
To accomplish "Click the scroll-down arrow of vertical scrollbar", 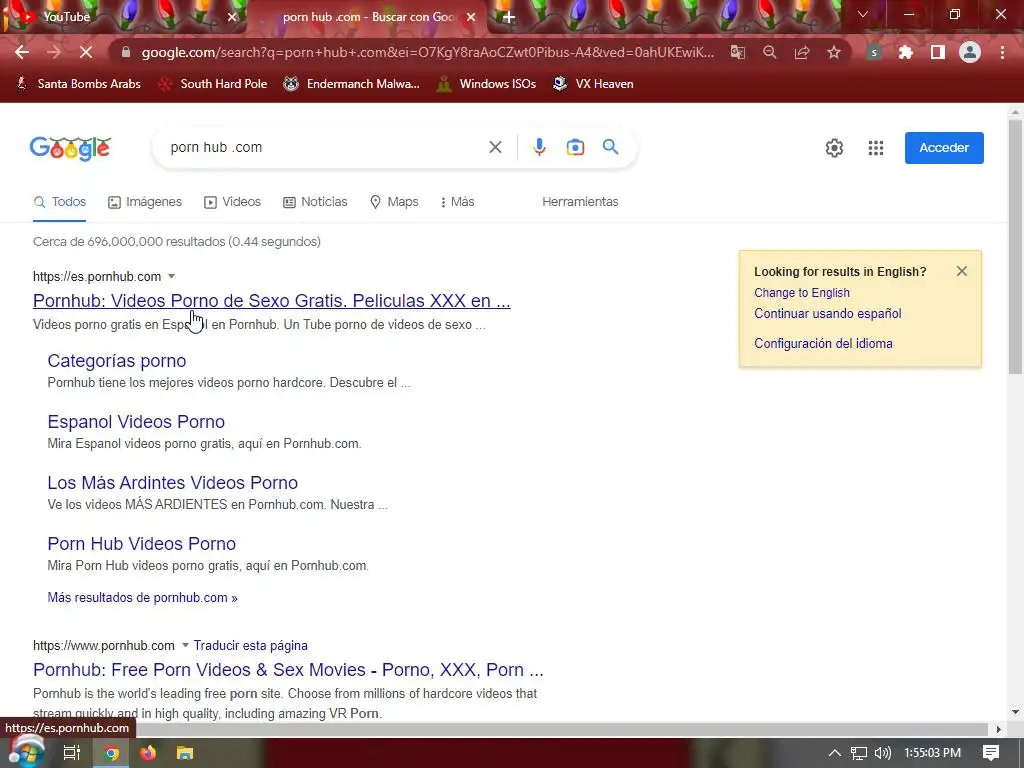I will pyautogui.click(x=1014, y=712).
